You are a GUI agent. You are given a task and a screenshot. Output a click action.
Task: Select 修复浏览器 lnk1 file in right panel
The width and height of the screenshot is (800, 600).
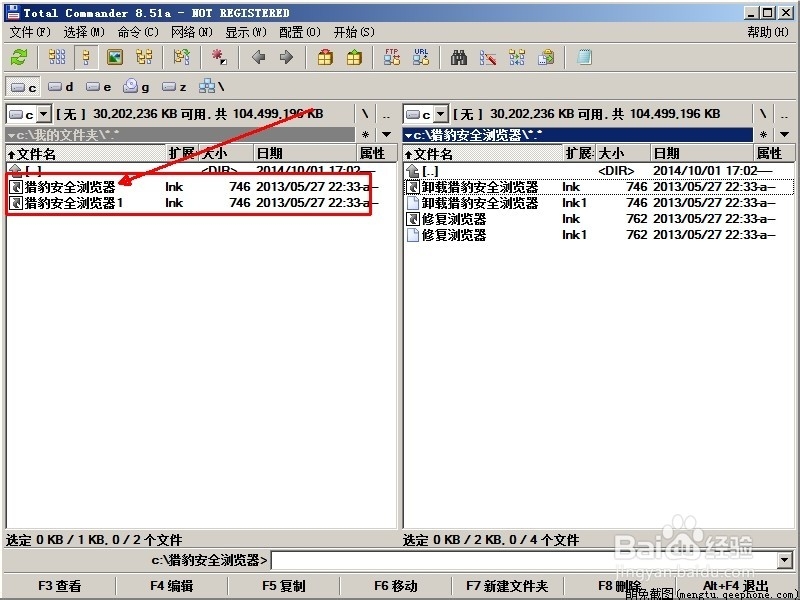tap(598, 235)
